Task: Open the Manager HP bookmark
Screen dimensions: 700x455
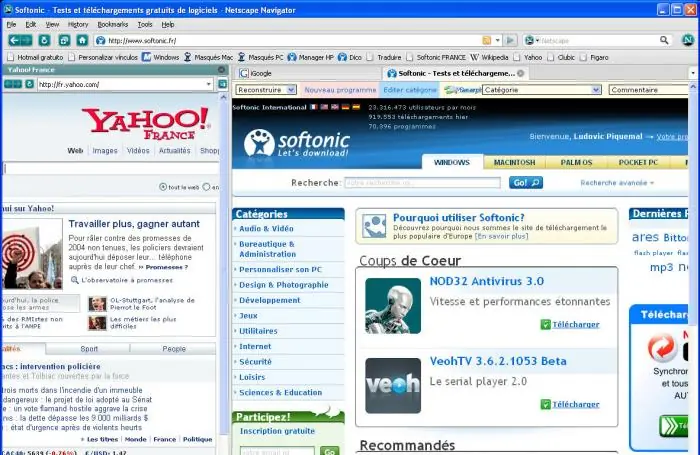Action: click(x=311, y=57)
